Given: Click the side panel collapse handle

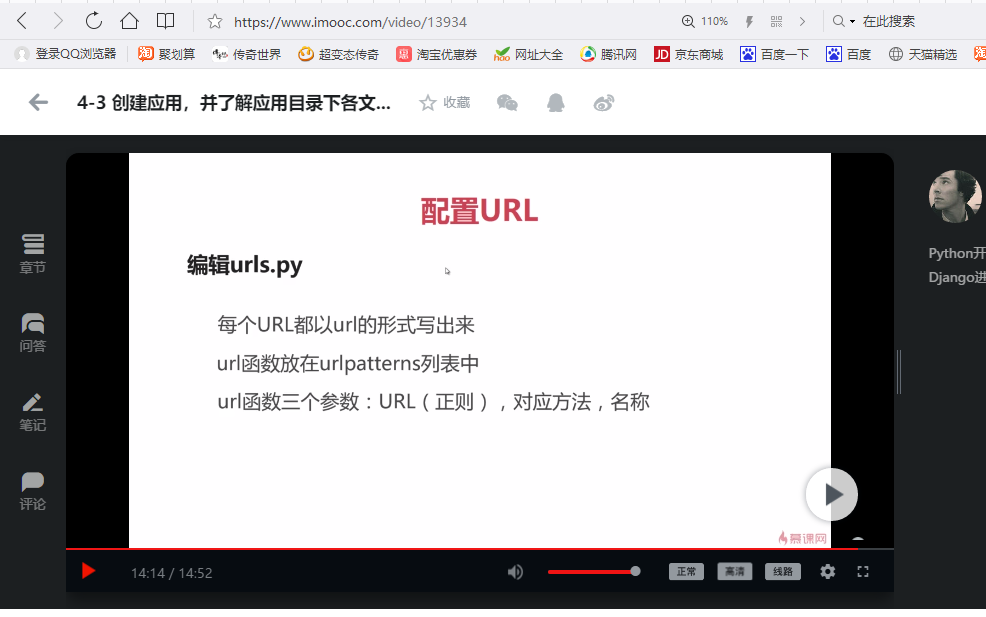Looking at the screenshot, I should click(899, 372).
